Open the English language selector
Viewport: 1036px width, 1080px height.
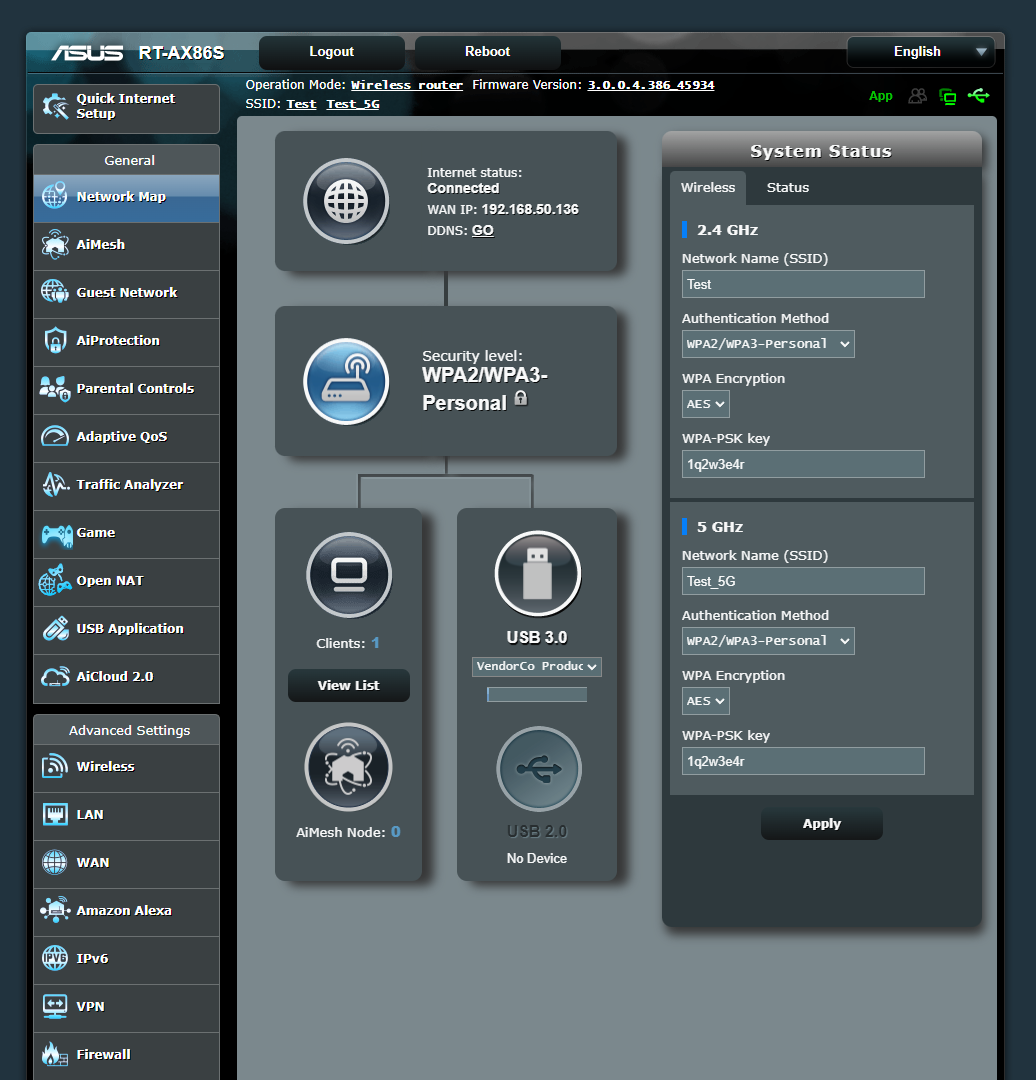pos(919,51)
